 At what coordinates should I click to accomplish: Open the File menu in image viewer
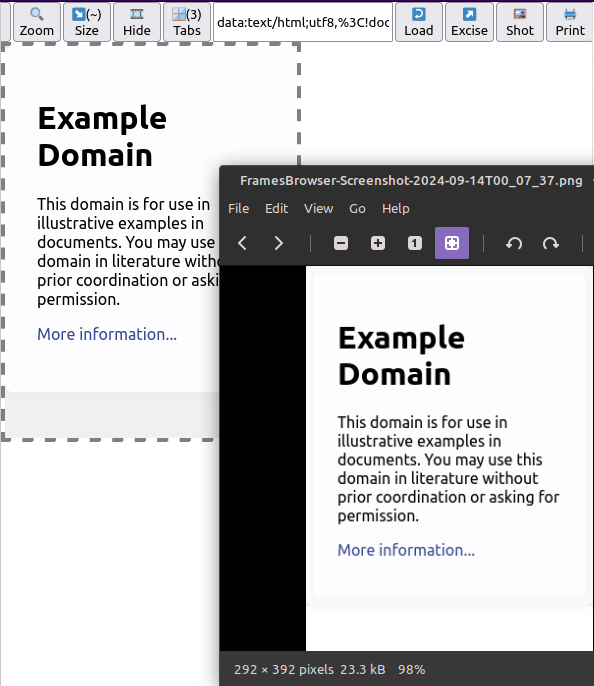tap(238, 209)
